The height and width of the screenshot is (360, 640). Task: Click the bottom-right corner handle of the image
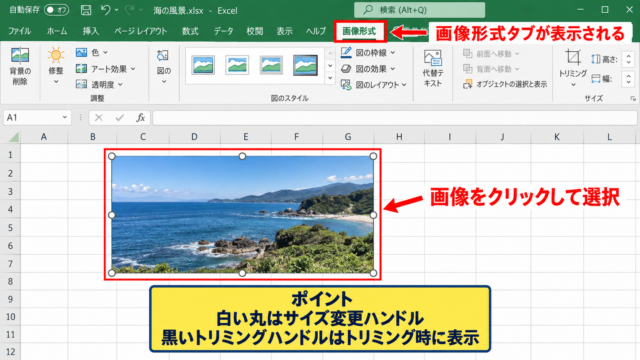pos(373,273)
